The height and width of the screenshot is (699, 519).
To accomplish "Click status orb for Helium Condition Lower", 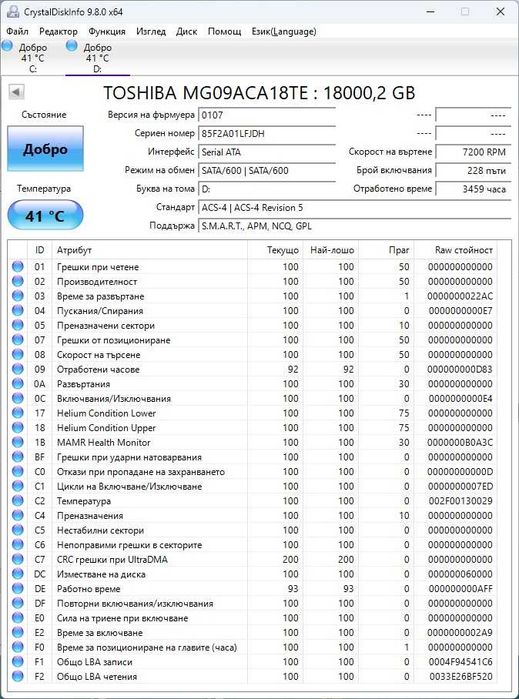I will 17,413.
